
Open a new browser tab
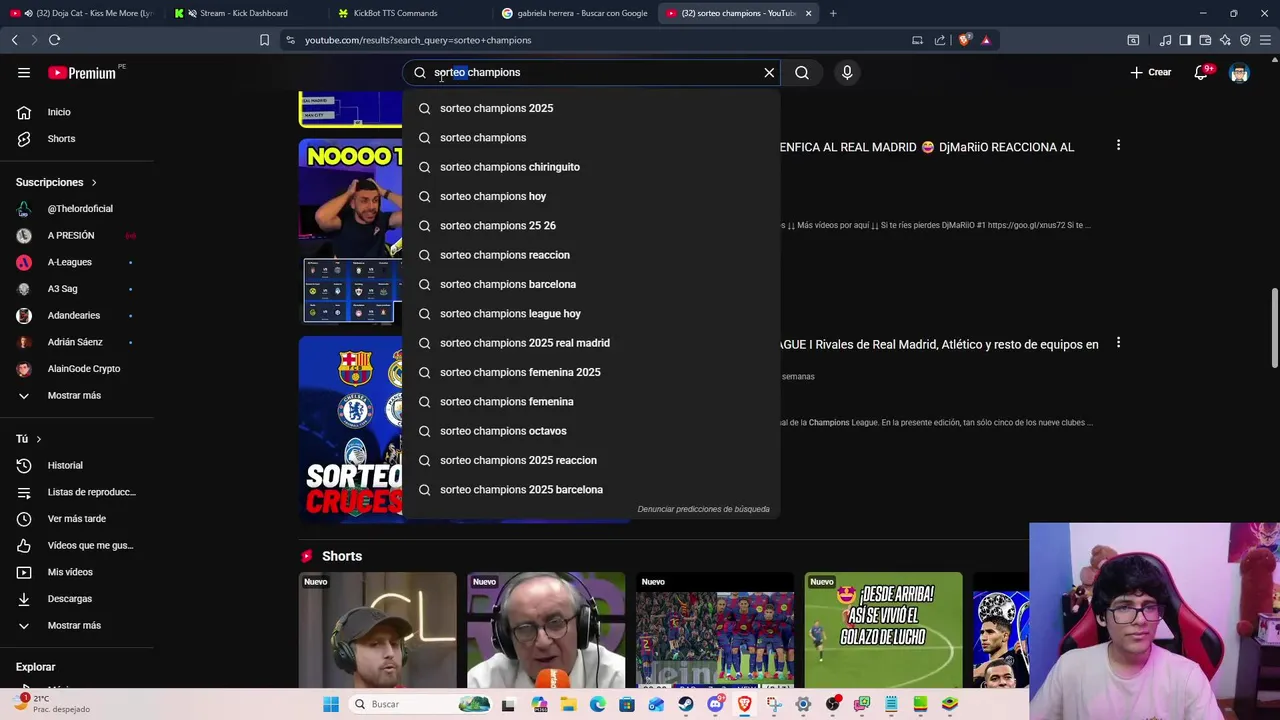tap(833, 13)
